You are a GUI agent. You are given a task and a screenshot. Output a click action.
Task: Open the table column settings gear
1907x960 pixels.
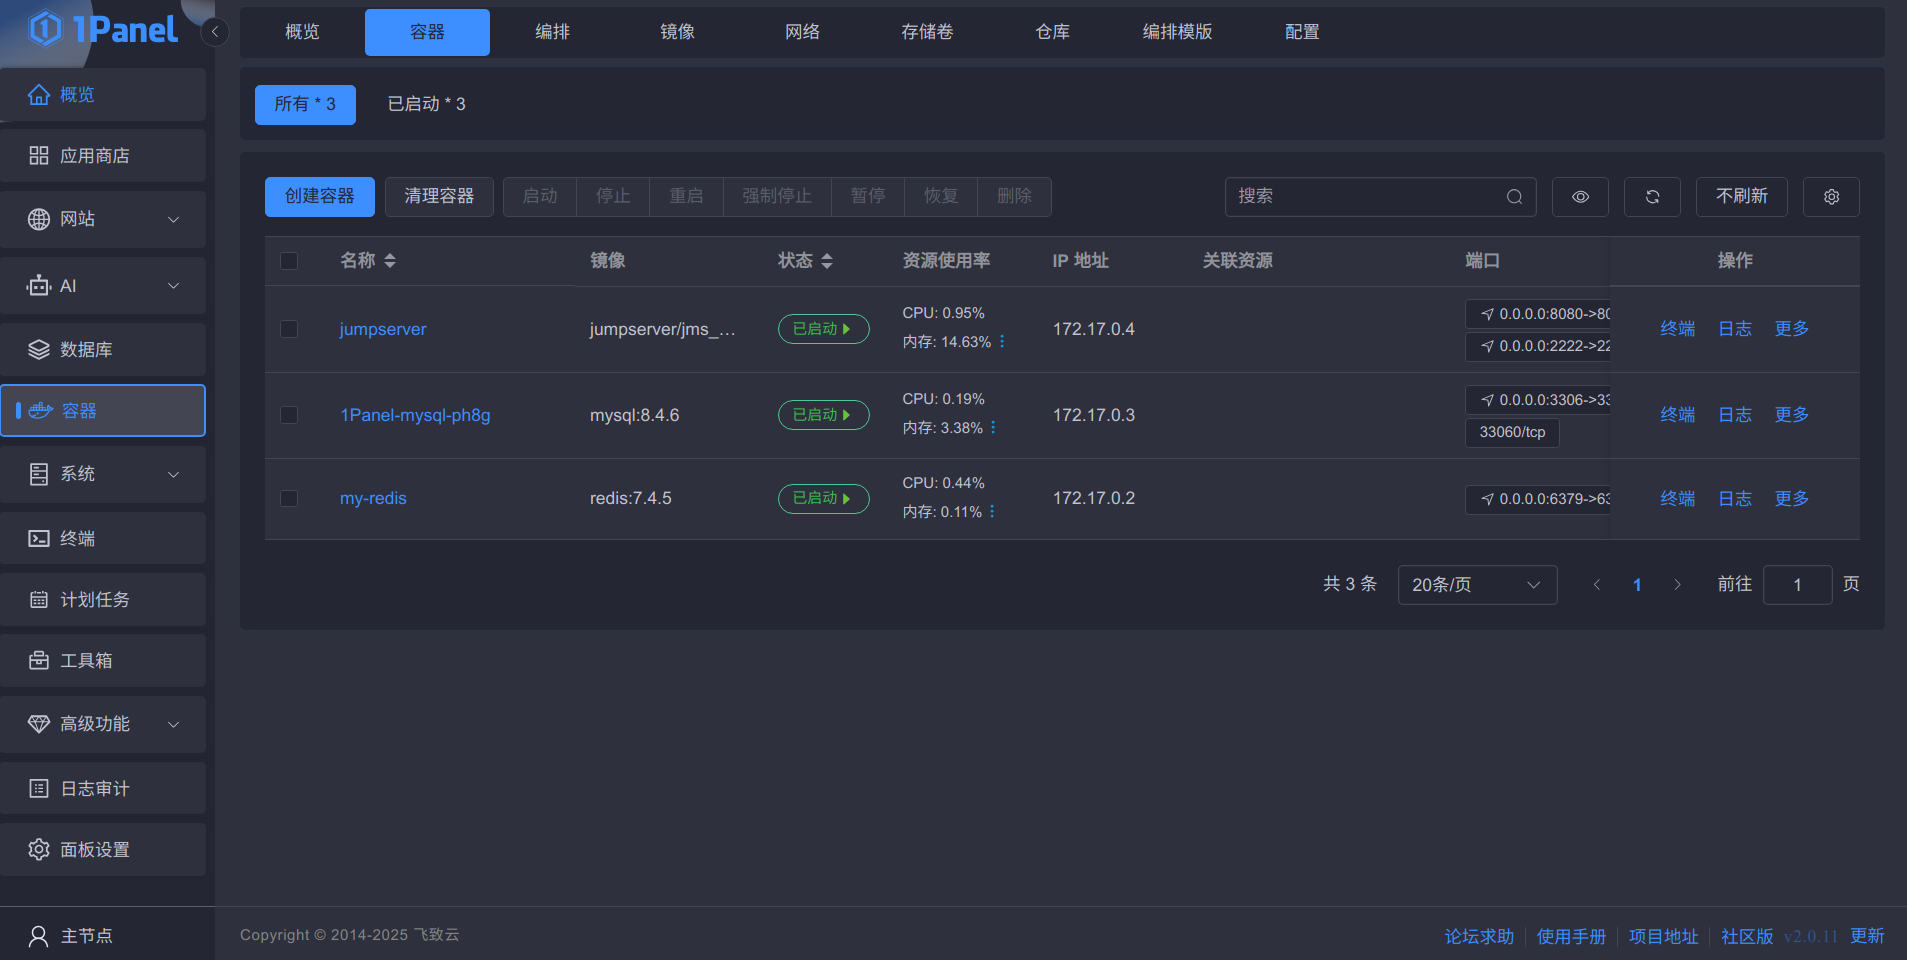pyautogui.click(x=1831, y=197)
